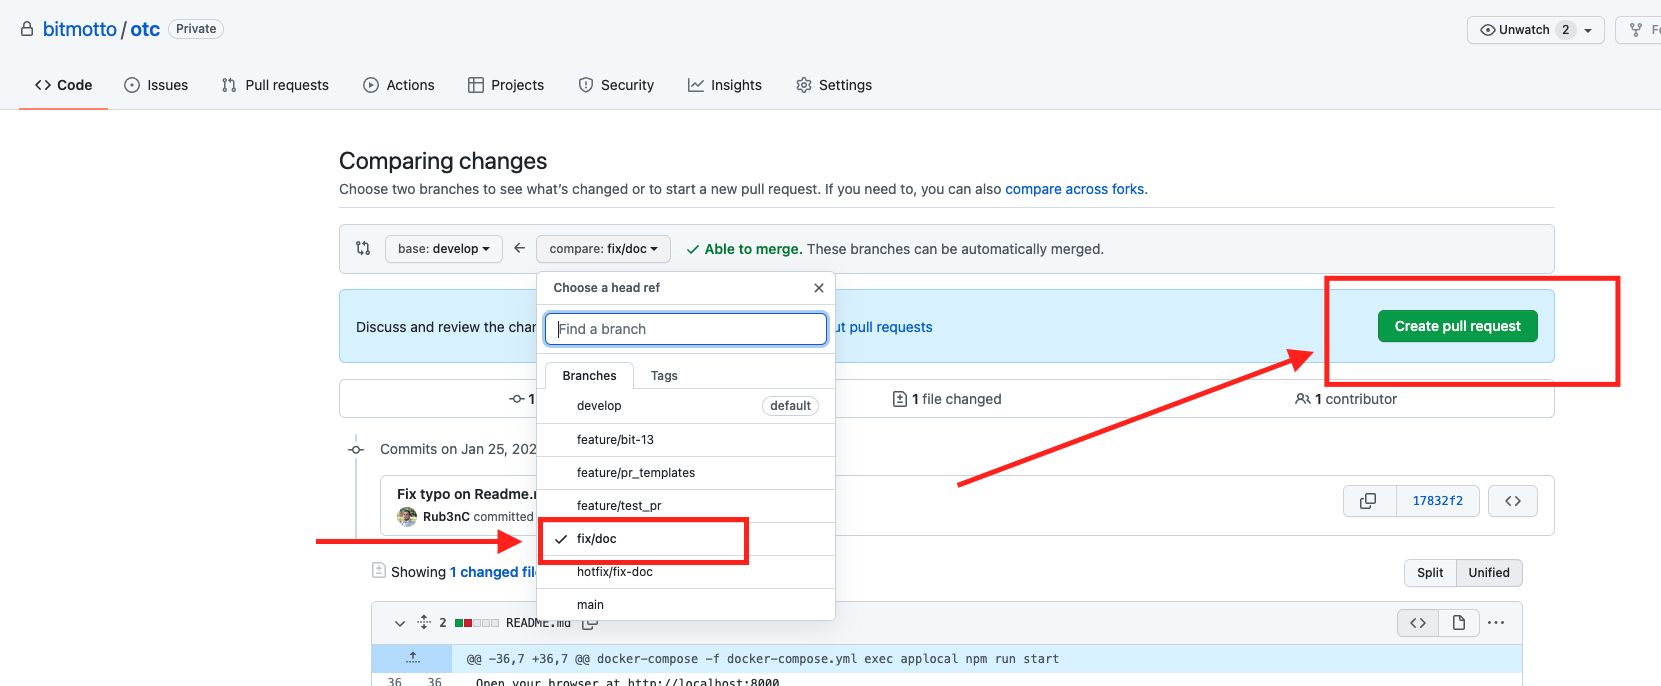Follow the compare across forks link
Screen dimensions: 1661x686
pyautogui.click(x=1075, y=189)
